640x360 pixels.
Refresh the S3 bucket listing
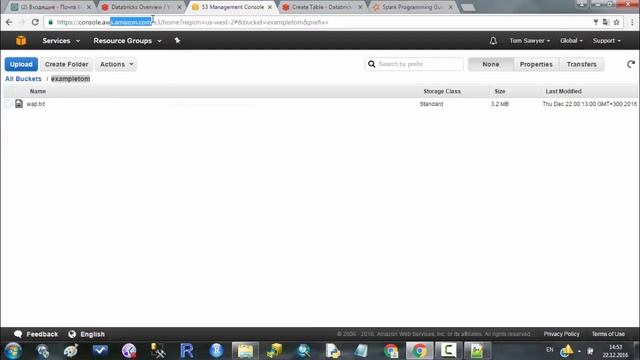631,64
